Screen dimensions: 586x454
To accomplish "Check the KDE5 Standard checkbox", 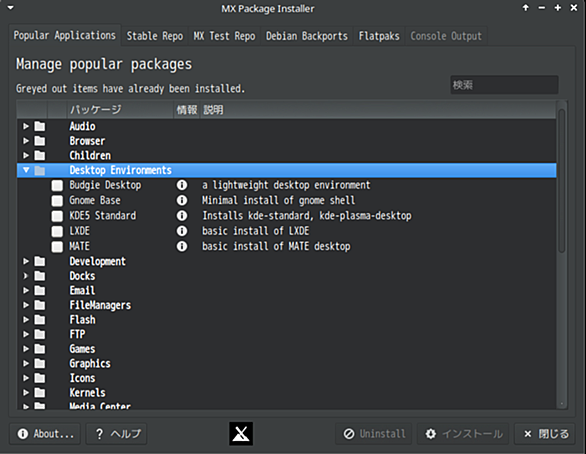I will point(57,216).
